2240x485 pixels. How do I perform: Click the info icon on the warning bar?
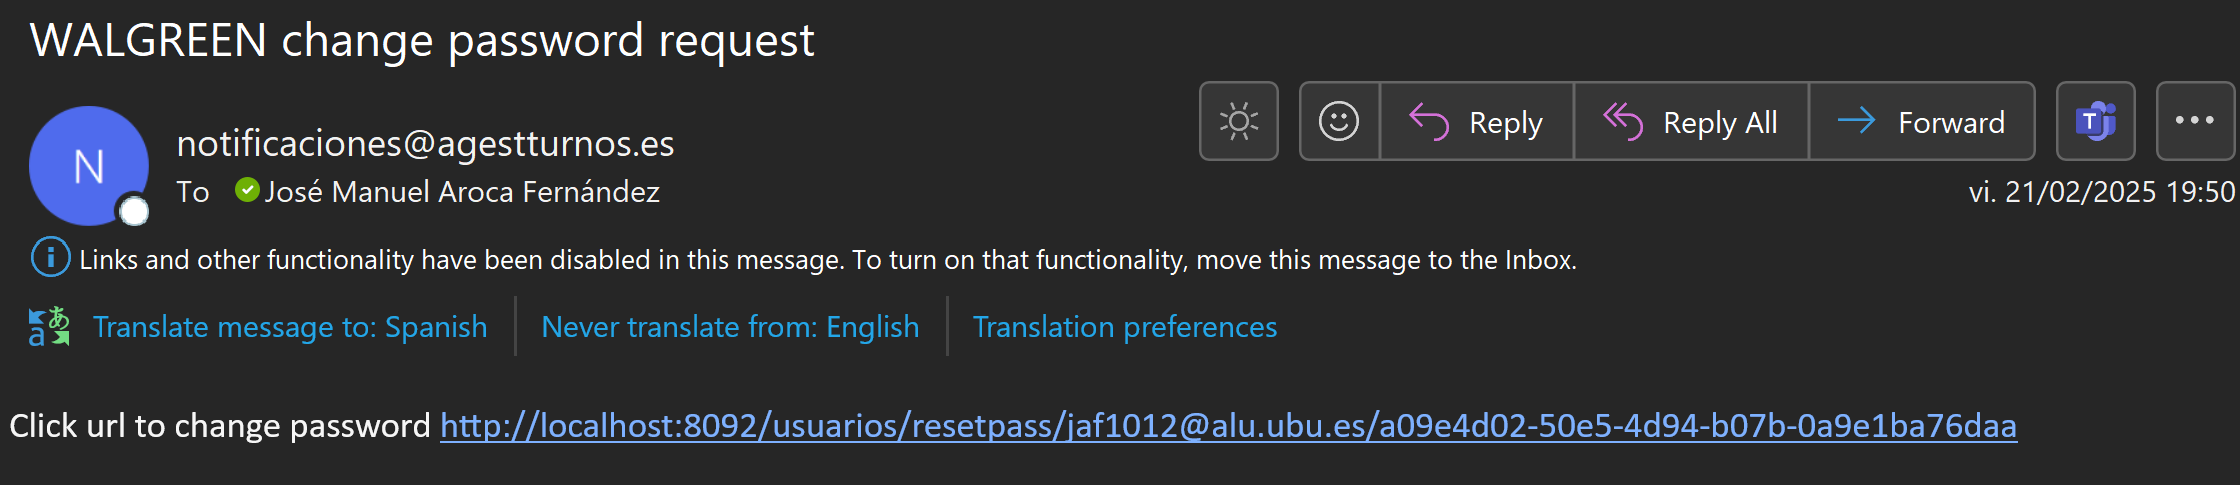click(x=51, y=258)
